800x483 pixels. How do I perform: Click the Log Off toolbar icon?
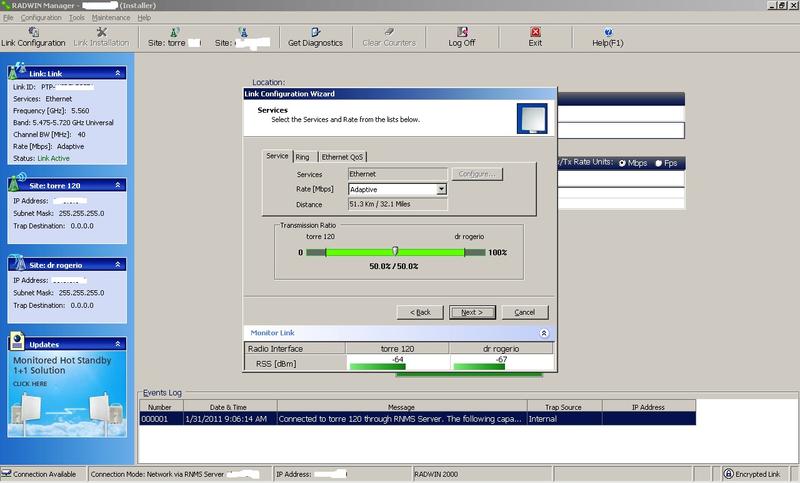coord(462,32)
